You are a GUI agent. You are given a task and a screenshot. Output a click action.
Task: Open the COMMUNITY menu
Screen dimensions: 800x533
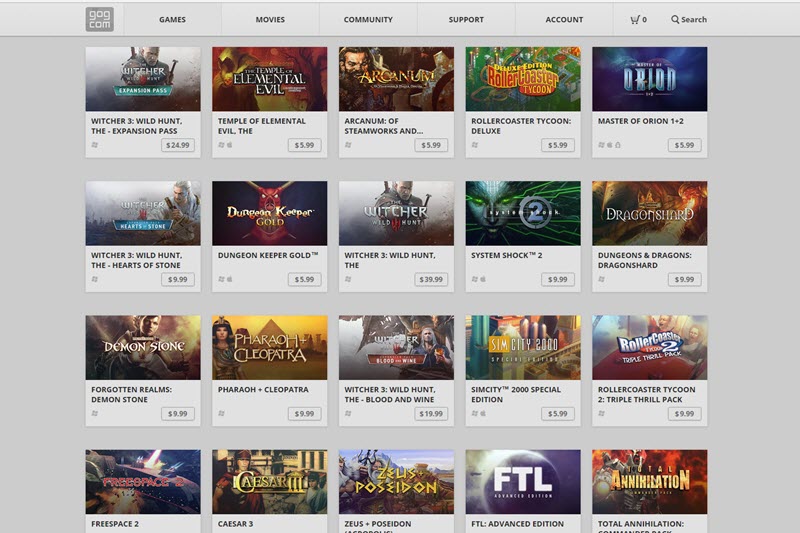(368, 19)
